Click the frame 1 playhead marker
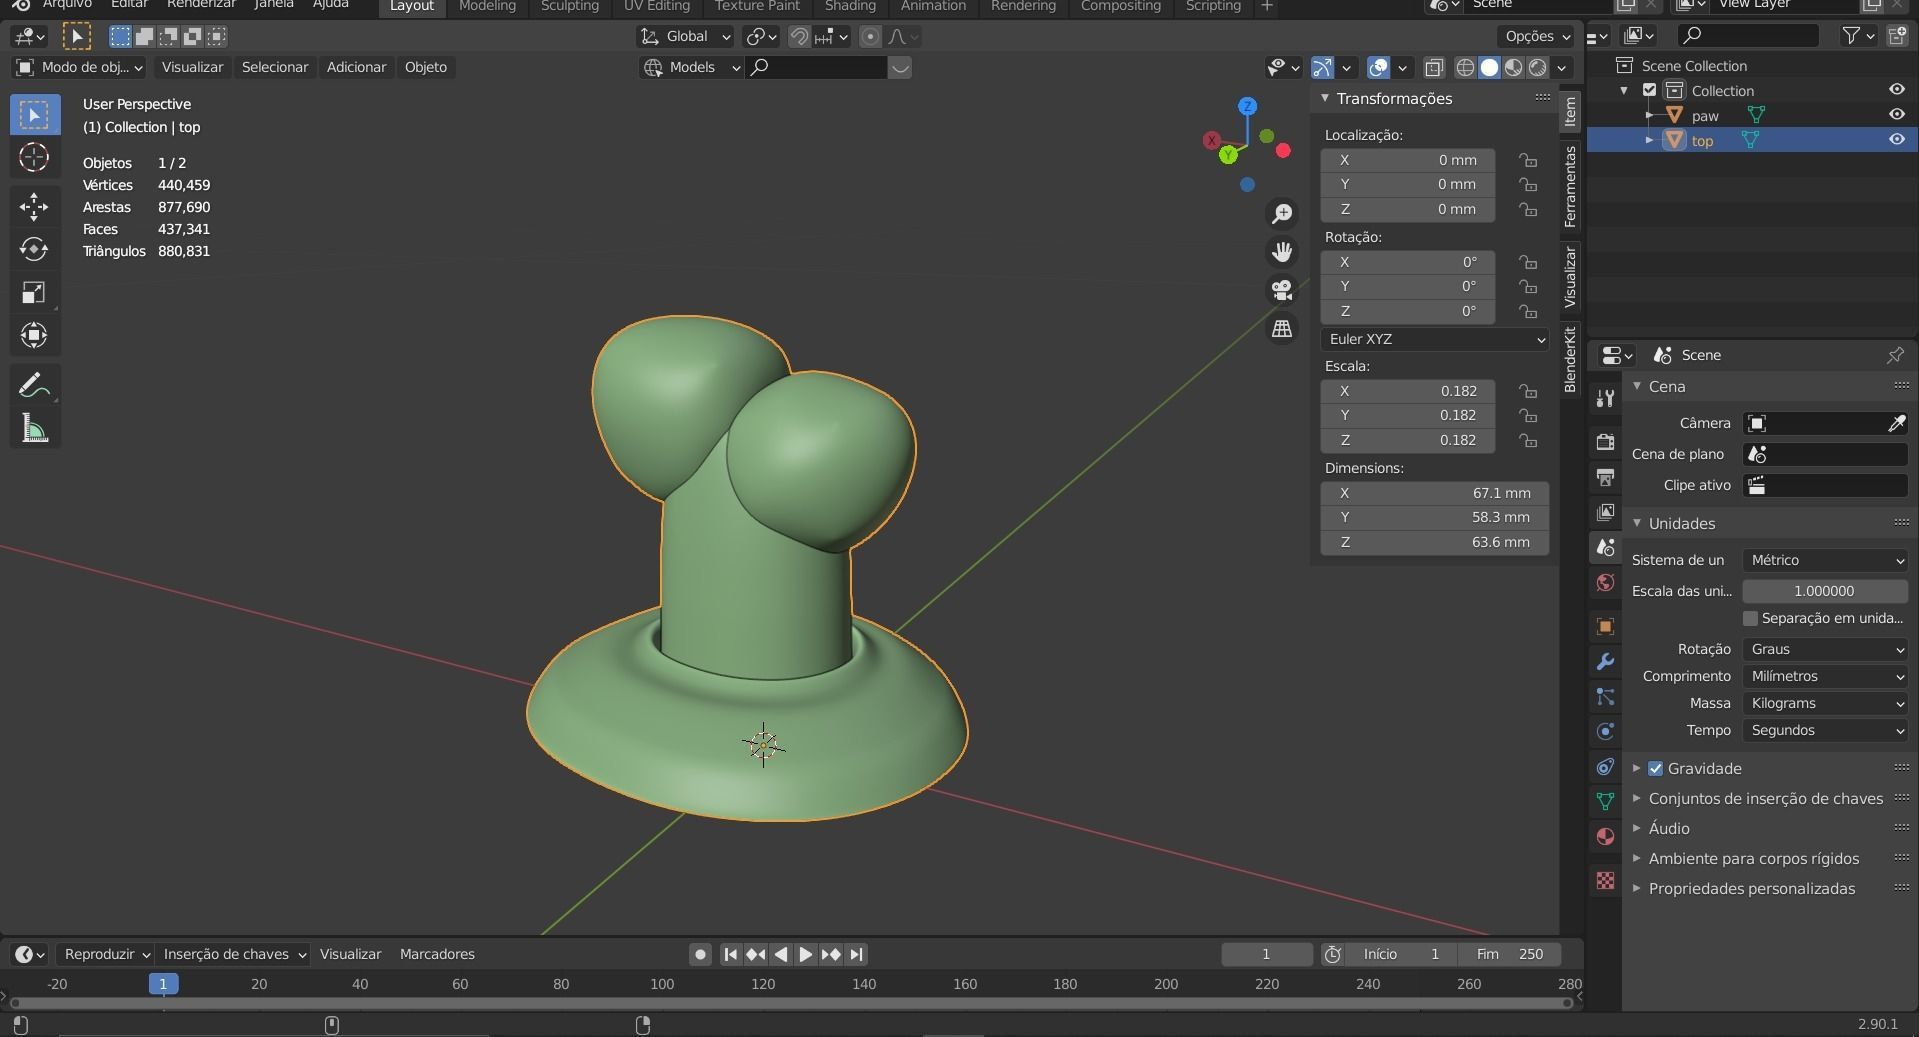Viewport: 1919px width, 1037px height. click(163, 984)
